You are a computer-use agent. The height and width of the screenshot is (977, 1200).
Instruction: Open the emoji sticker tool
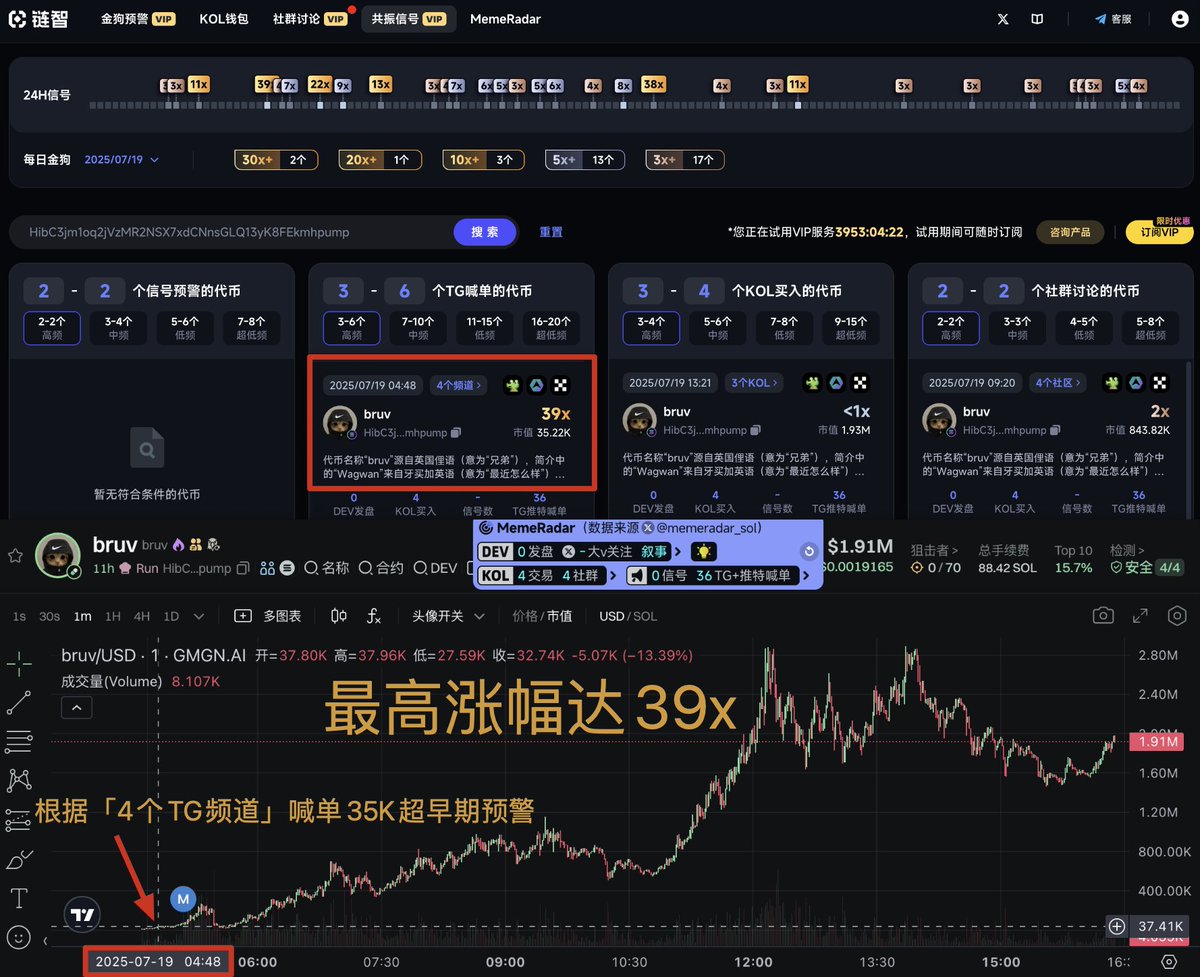pos(19,937)
